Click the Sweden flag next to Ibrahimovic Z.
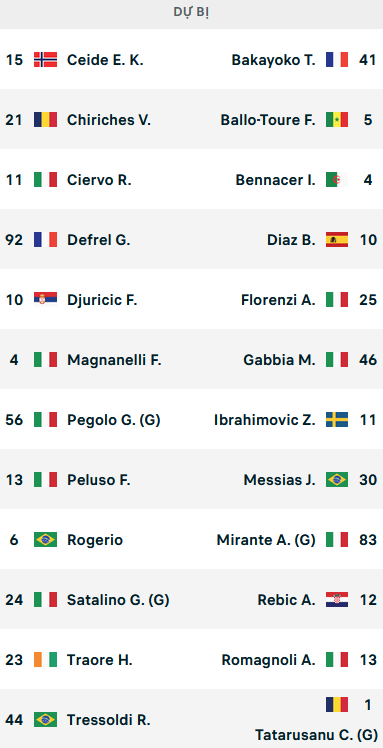383x748 pixels. pos(337,420)
